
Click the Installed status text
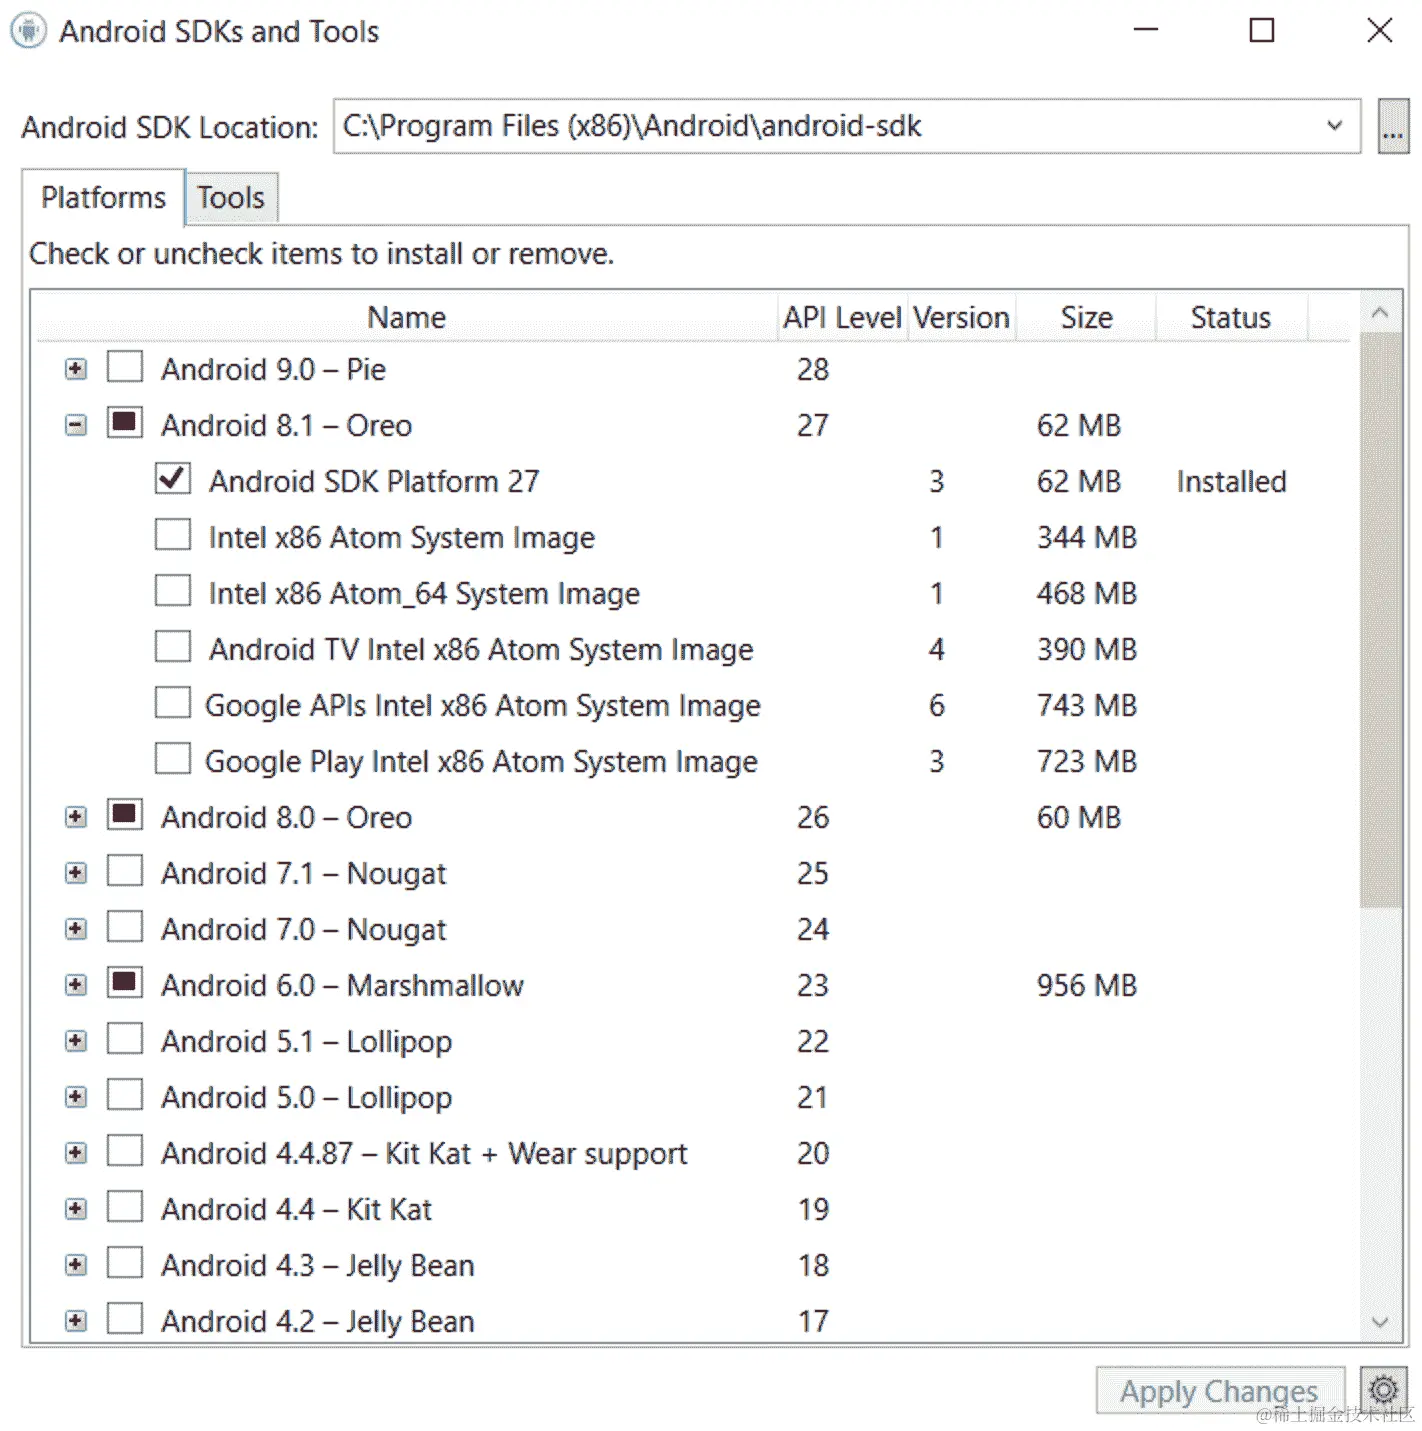click(1231, 482)
